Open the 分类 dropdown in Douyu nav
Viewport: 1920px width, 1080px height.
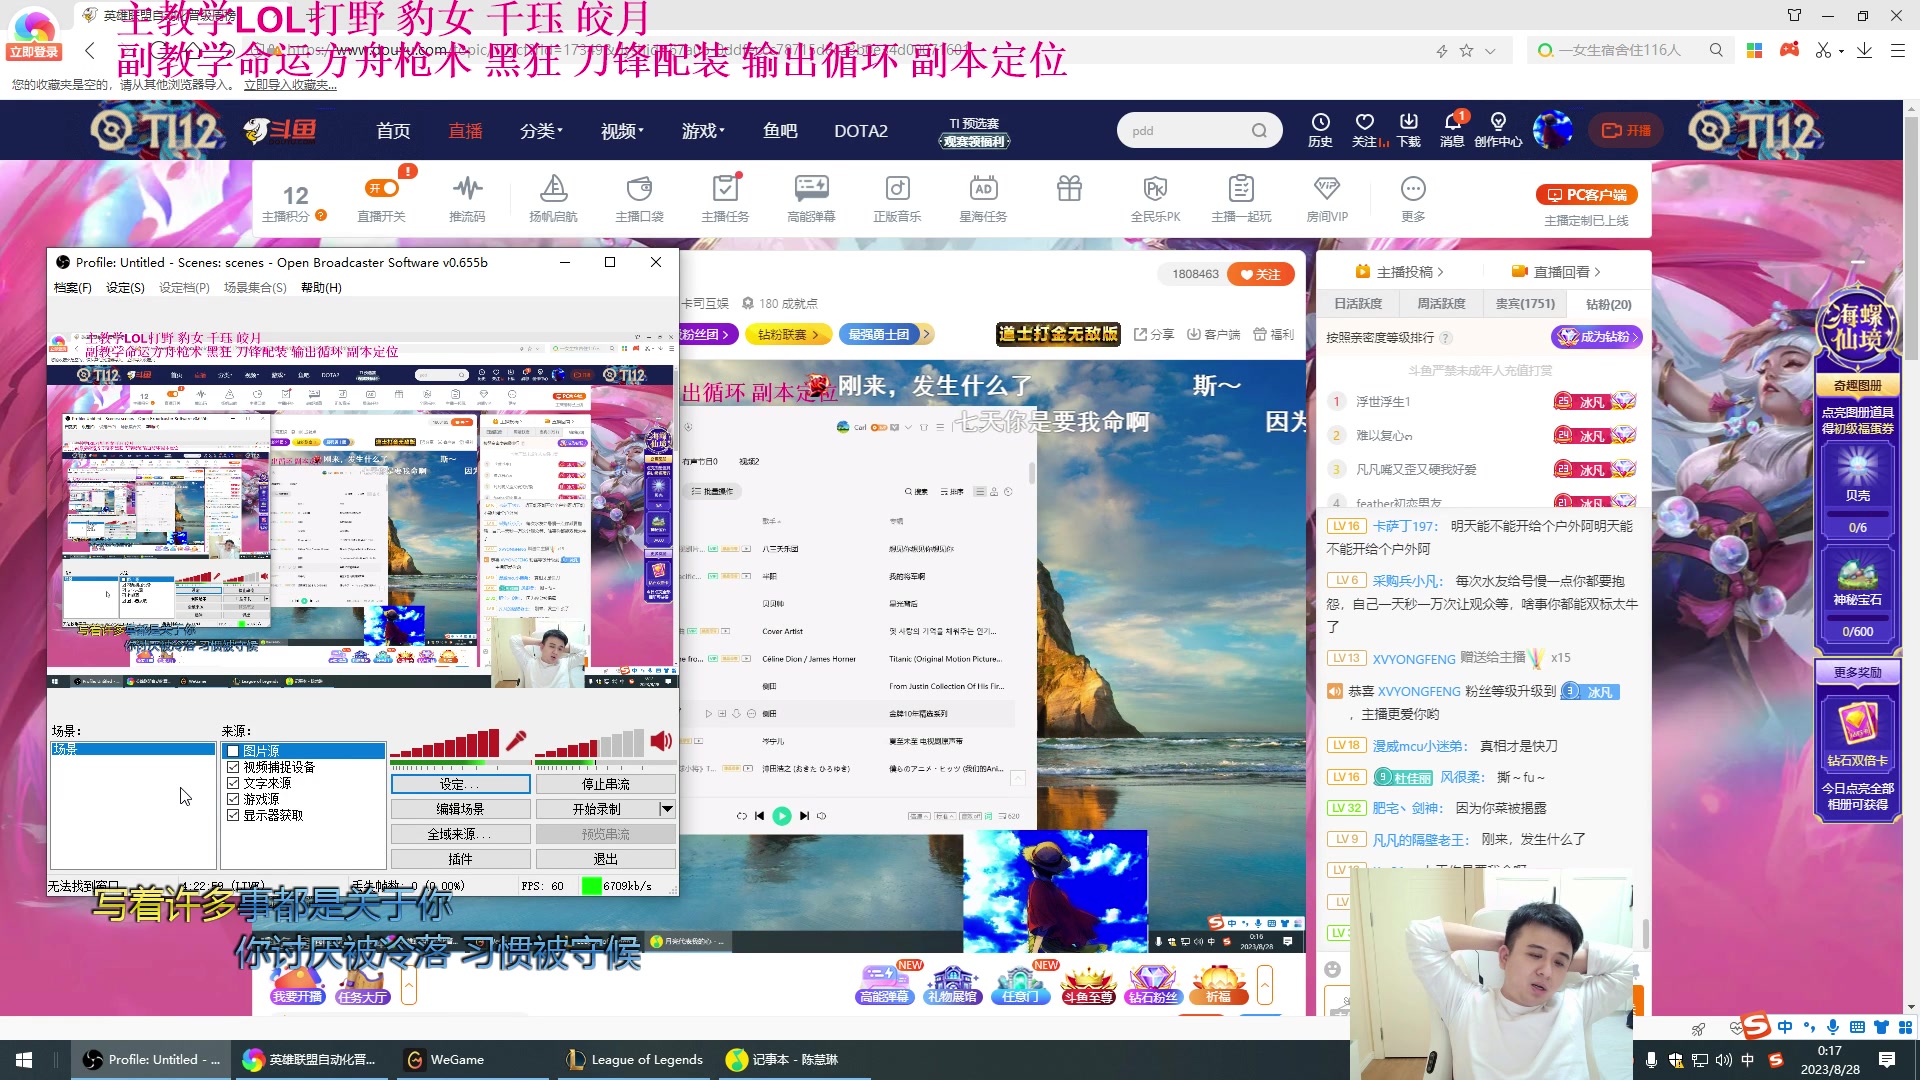point(541,131)
